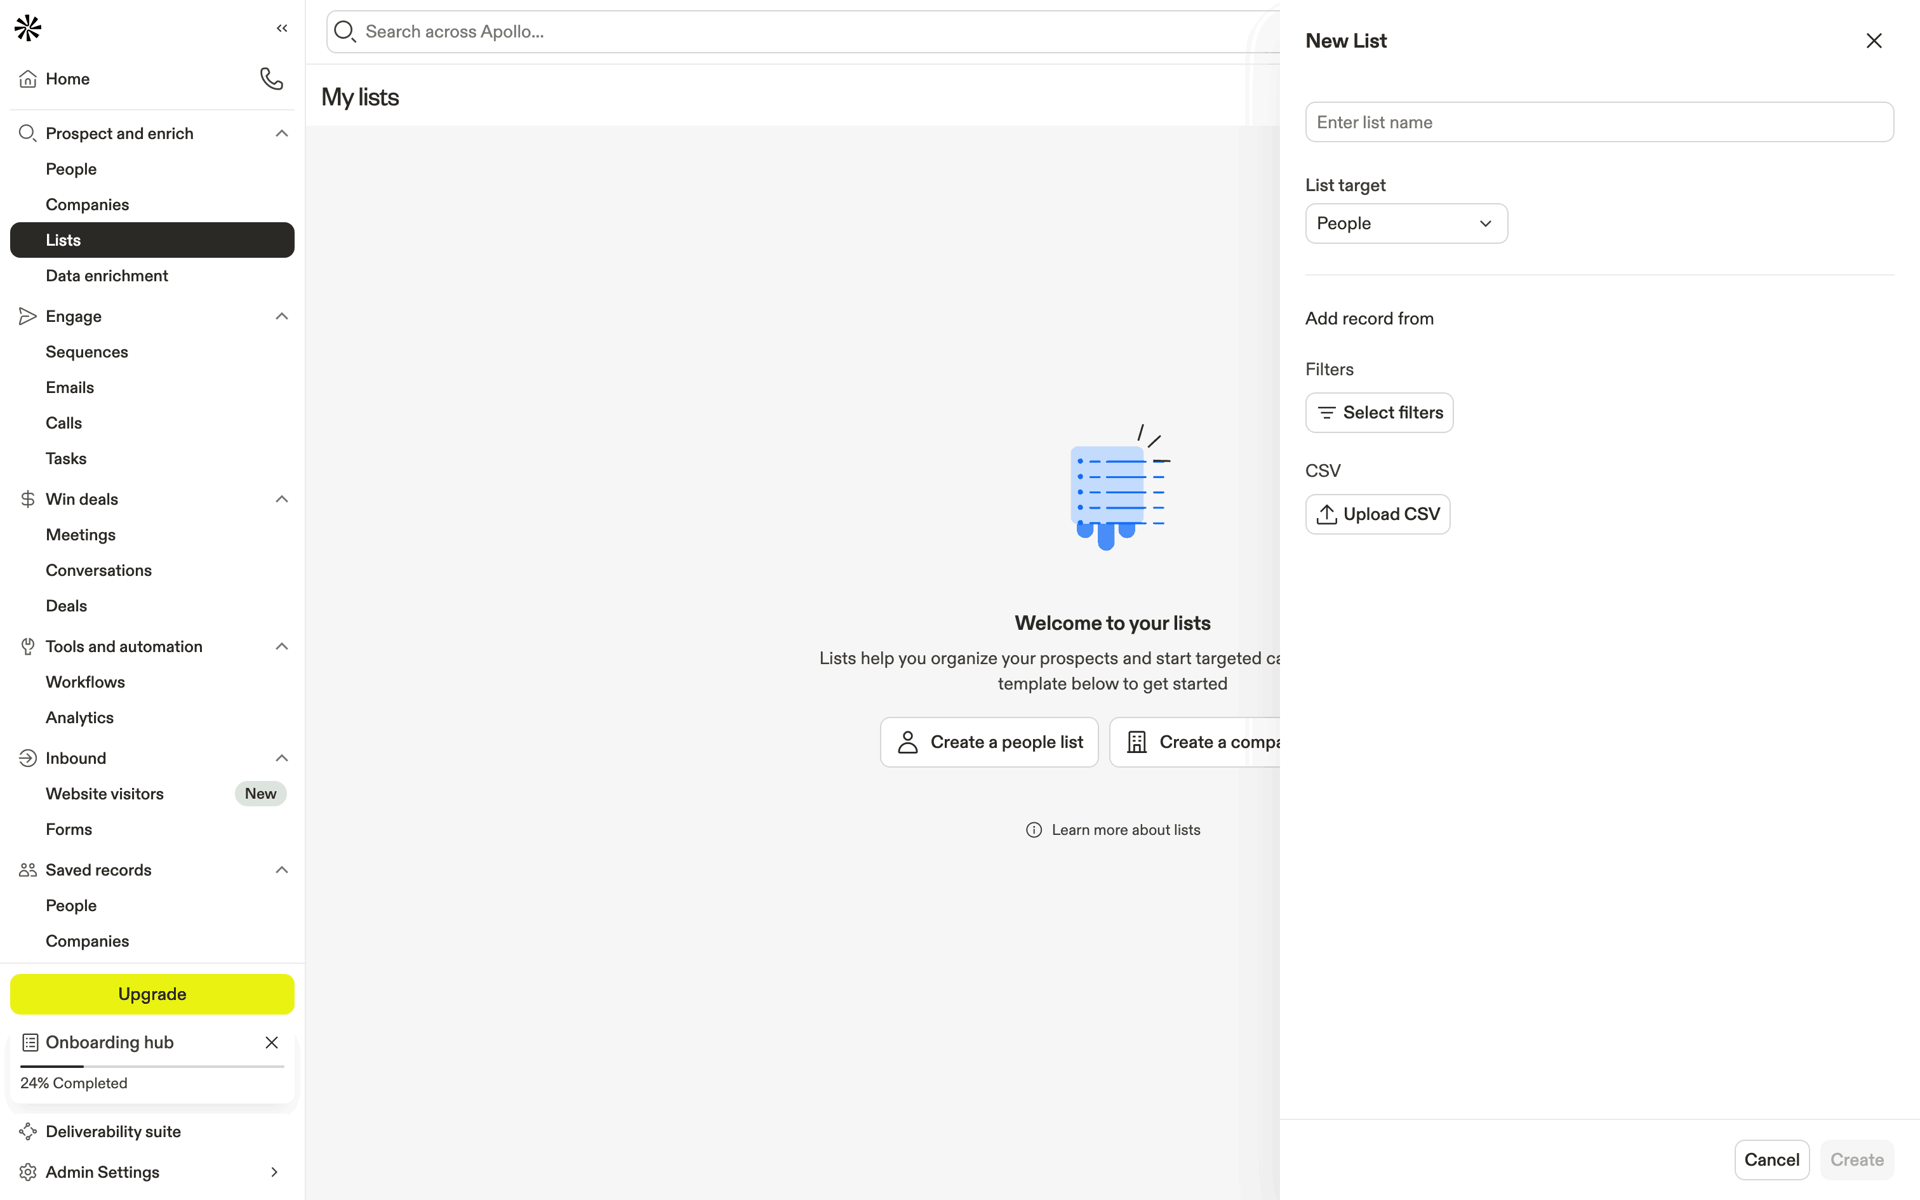
Task: Collapse the Inbound section
Action: coord(282,758)
